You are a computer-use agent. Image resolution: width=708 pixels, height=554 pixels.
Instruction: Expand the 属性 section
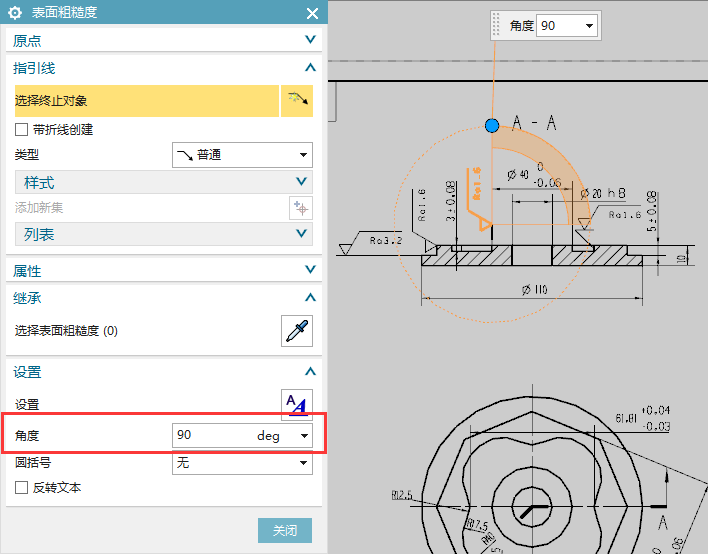[310, 270]
